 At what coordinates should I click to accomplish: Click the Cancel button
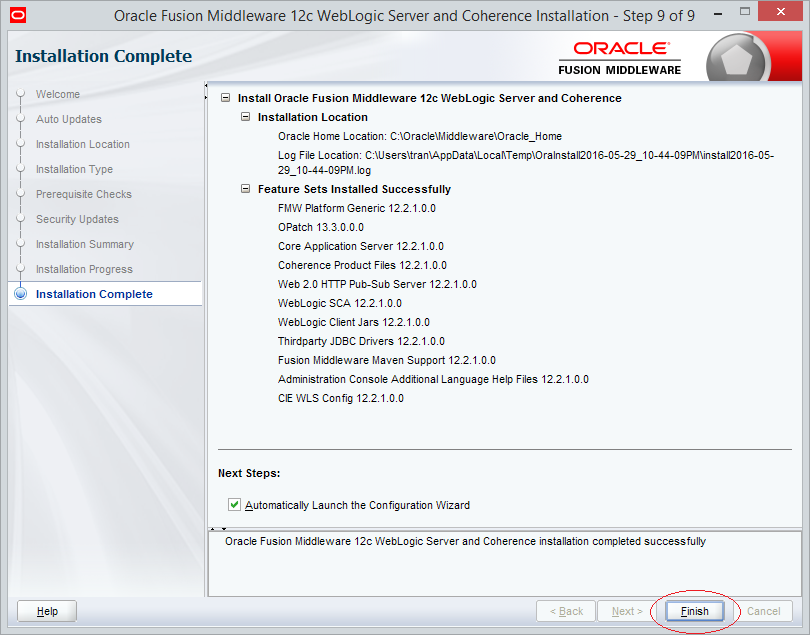point(763,611)
